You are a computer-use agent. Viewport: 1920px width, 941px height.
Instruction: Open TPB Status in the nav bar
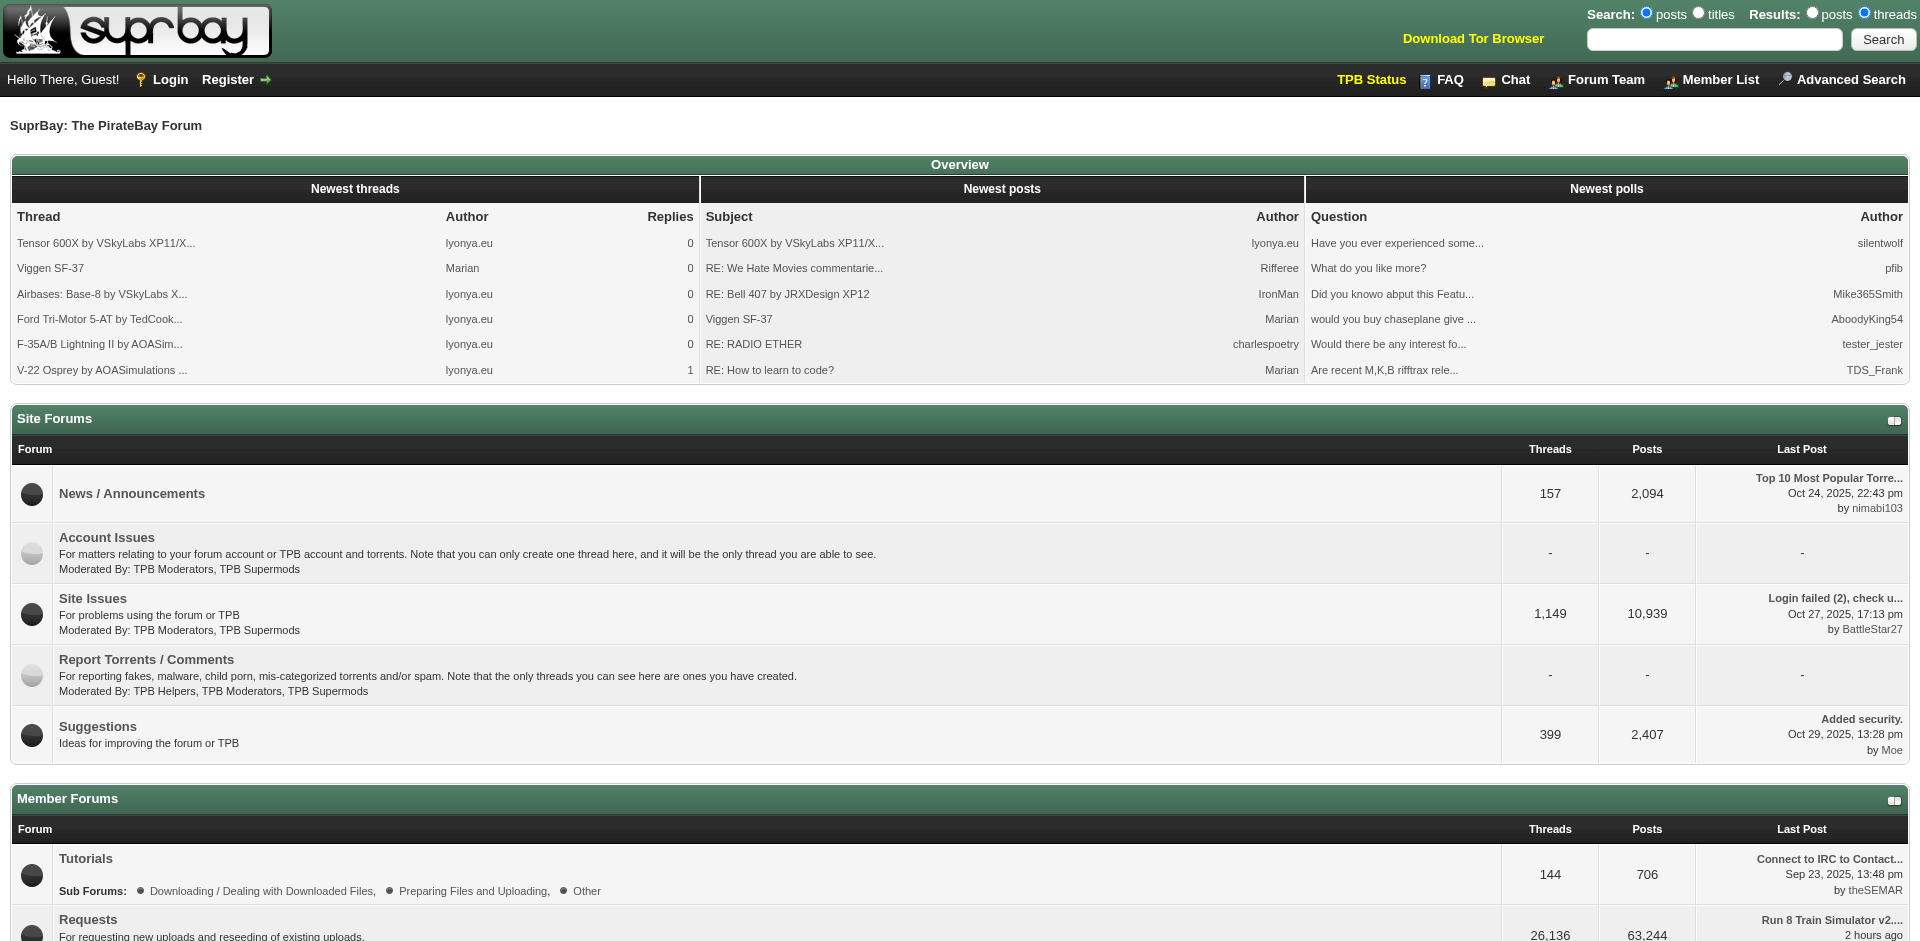click(x=1371, y=80)
